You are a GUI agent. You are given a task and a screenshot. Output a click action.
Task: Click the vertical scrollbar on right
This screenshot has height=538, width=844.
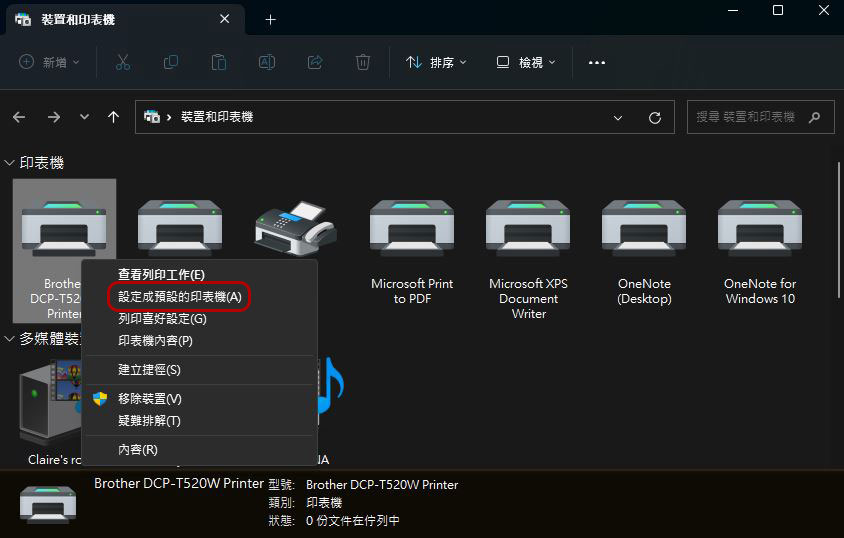click(839, 230)
